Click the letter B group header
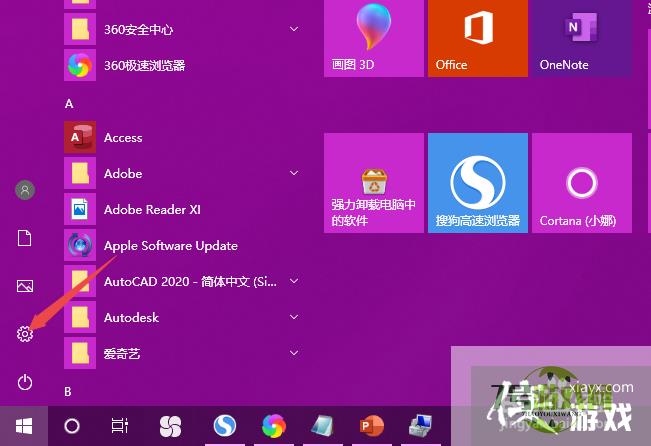 (68, 392)
